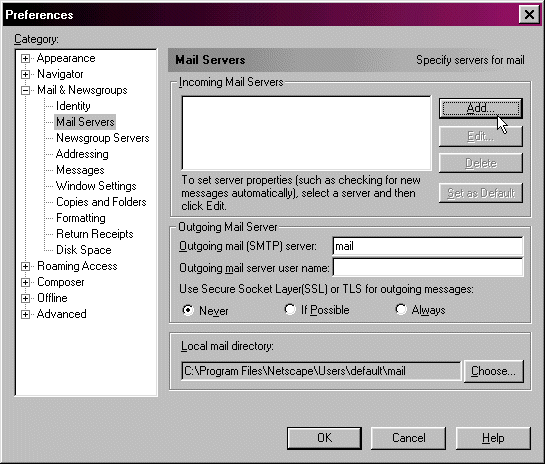The image size is (545, 464).
Task: Focus the outgoing SMTP server field
Action: (x=428, y=246)
